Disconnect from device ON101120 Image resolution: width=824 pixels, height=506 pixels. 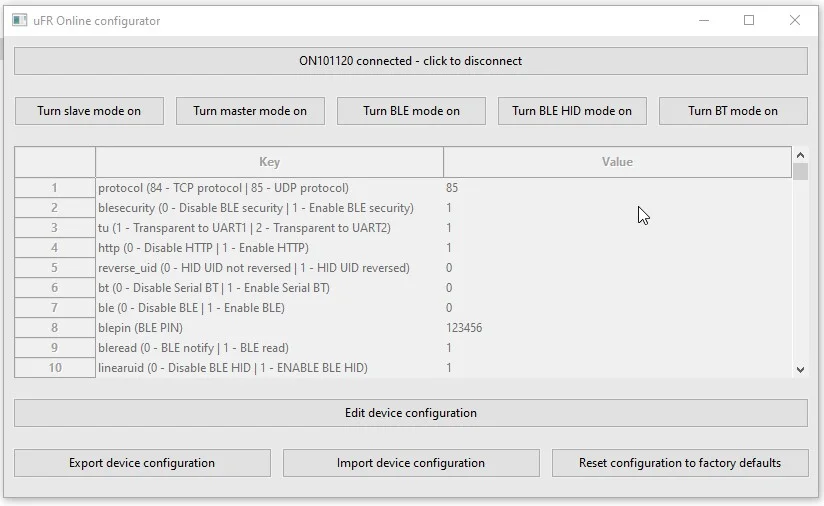click(x=410, y=61)
